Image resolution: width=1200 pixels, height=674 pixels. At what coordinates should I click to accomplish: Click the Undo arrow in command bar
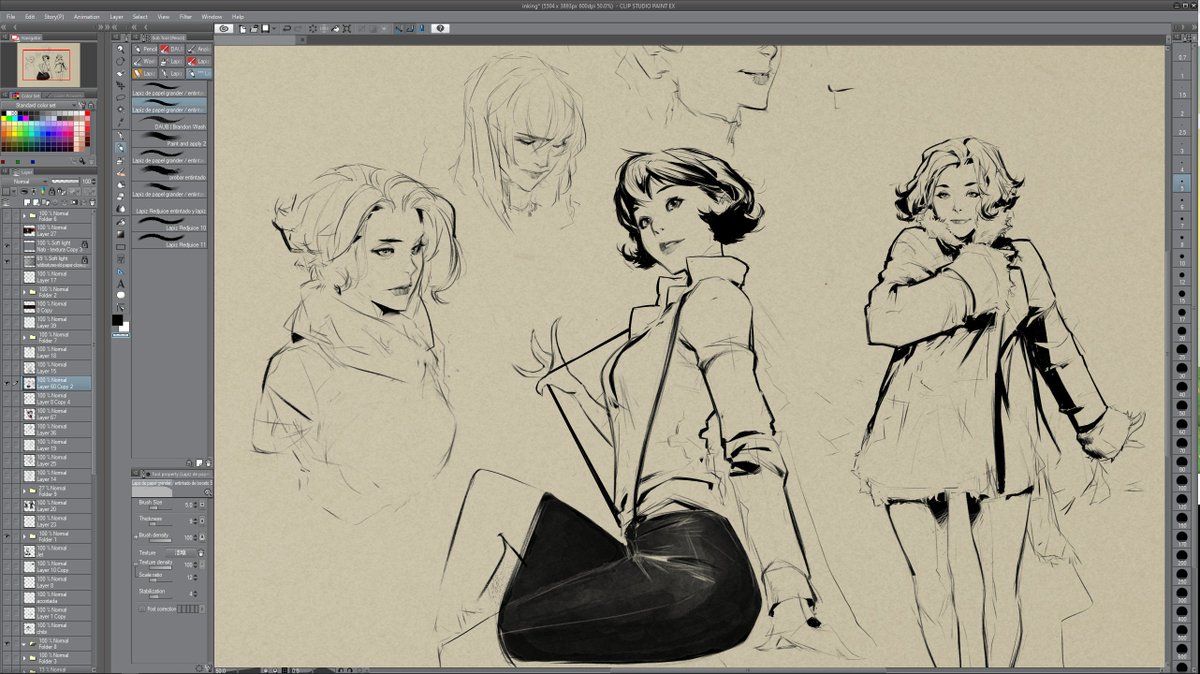click(286, 29)
